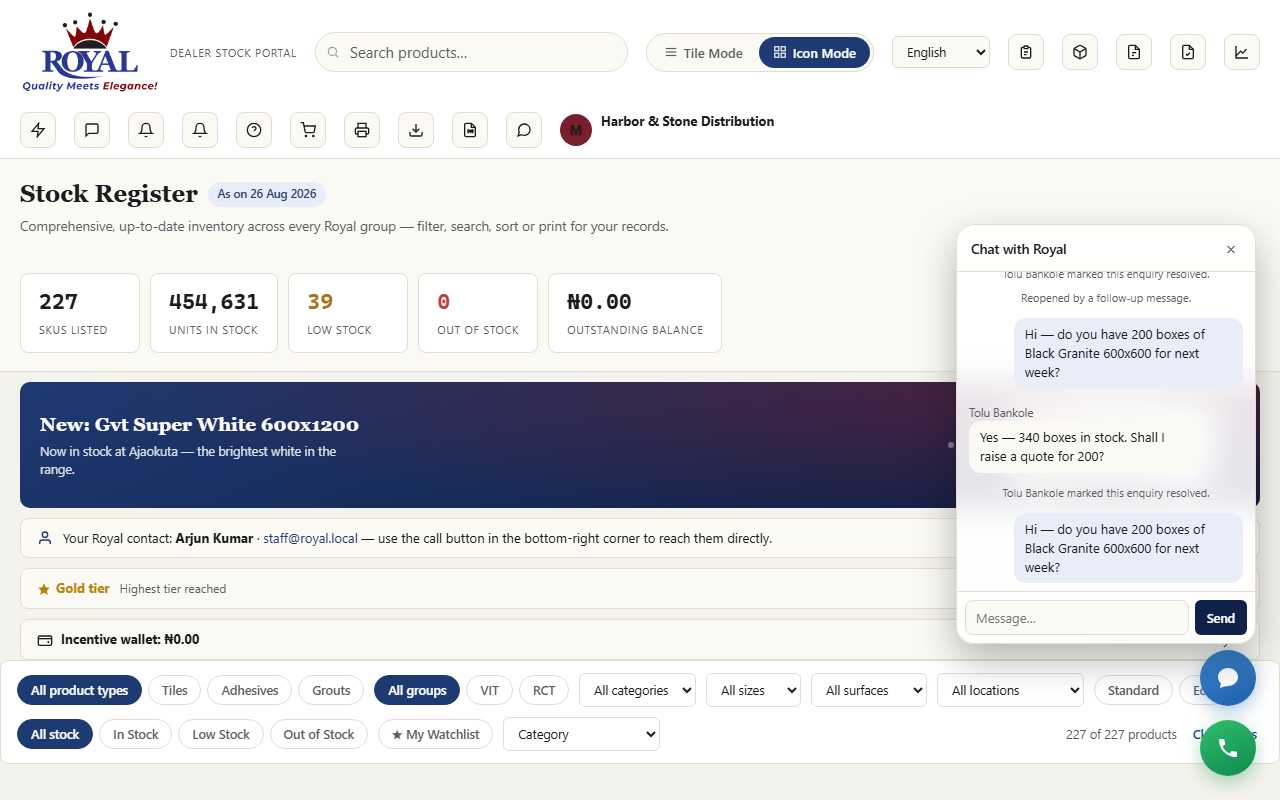Open the document-with-lines file icon
The height and width of the screenshot is (800, 1280).
coord(1134,52)
